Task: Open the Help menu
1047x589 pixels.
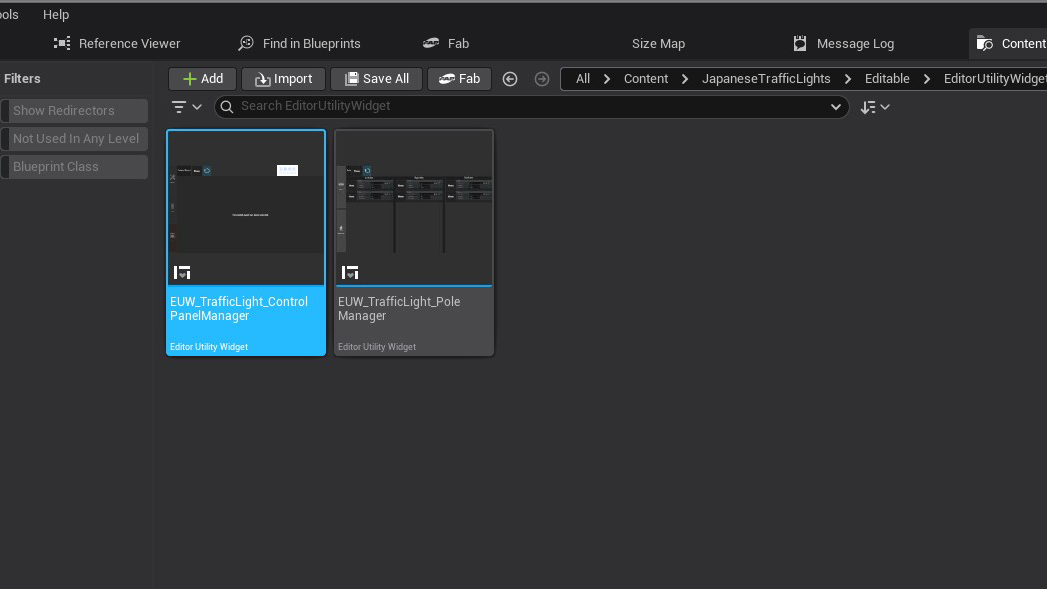Action: pyautogui.click(x=56, y=15)
